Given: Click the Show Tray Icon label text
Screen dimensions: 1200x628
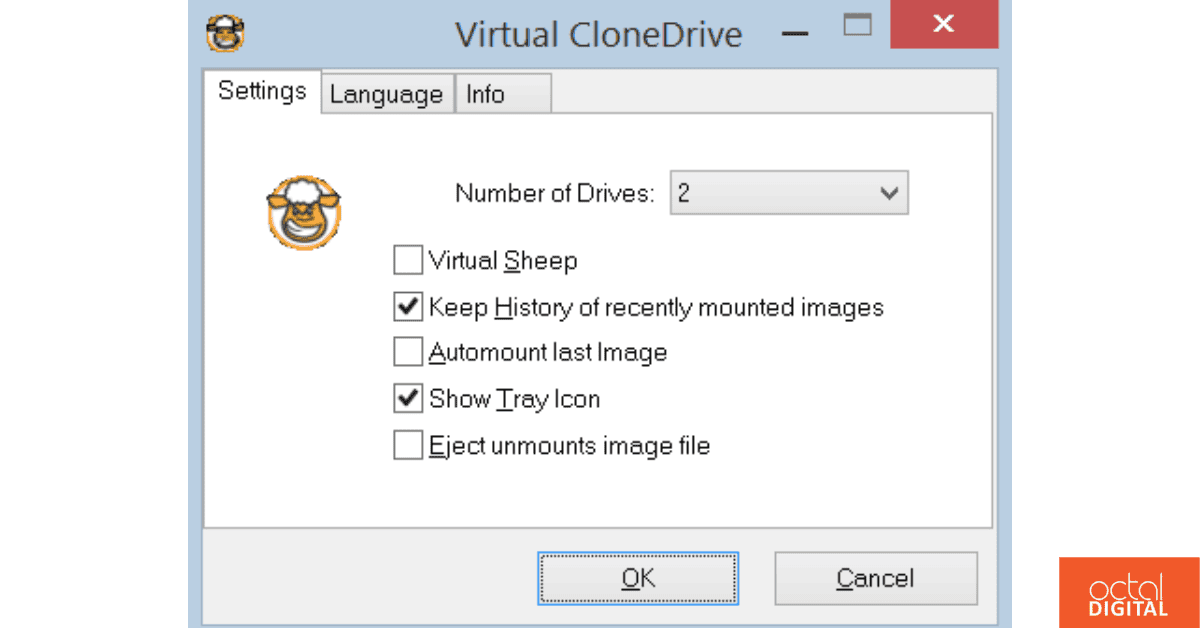Looking at the screenshot, I should [513, 398].
